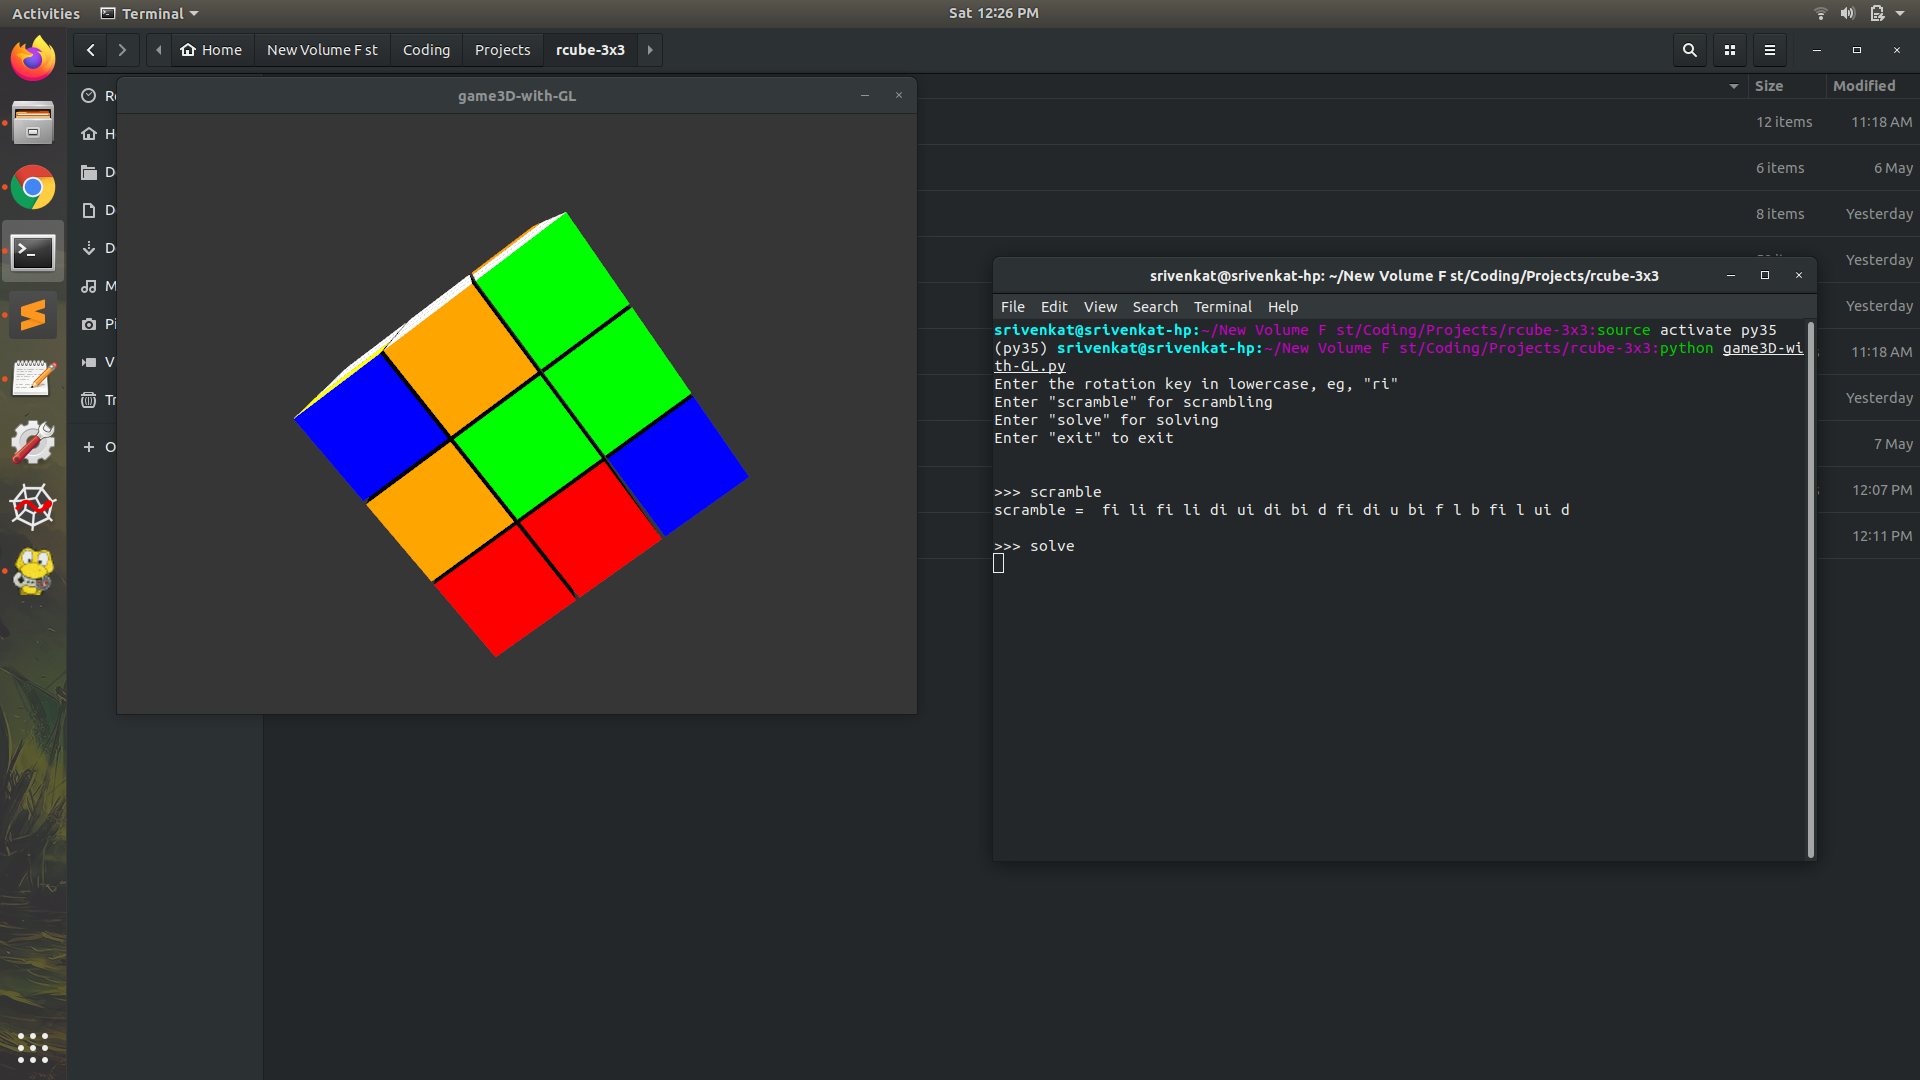Open the system status menu arrow
1920x1080 pixels.
1900,13
